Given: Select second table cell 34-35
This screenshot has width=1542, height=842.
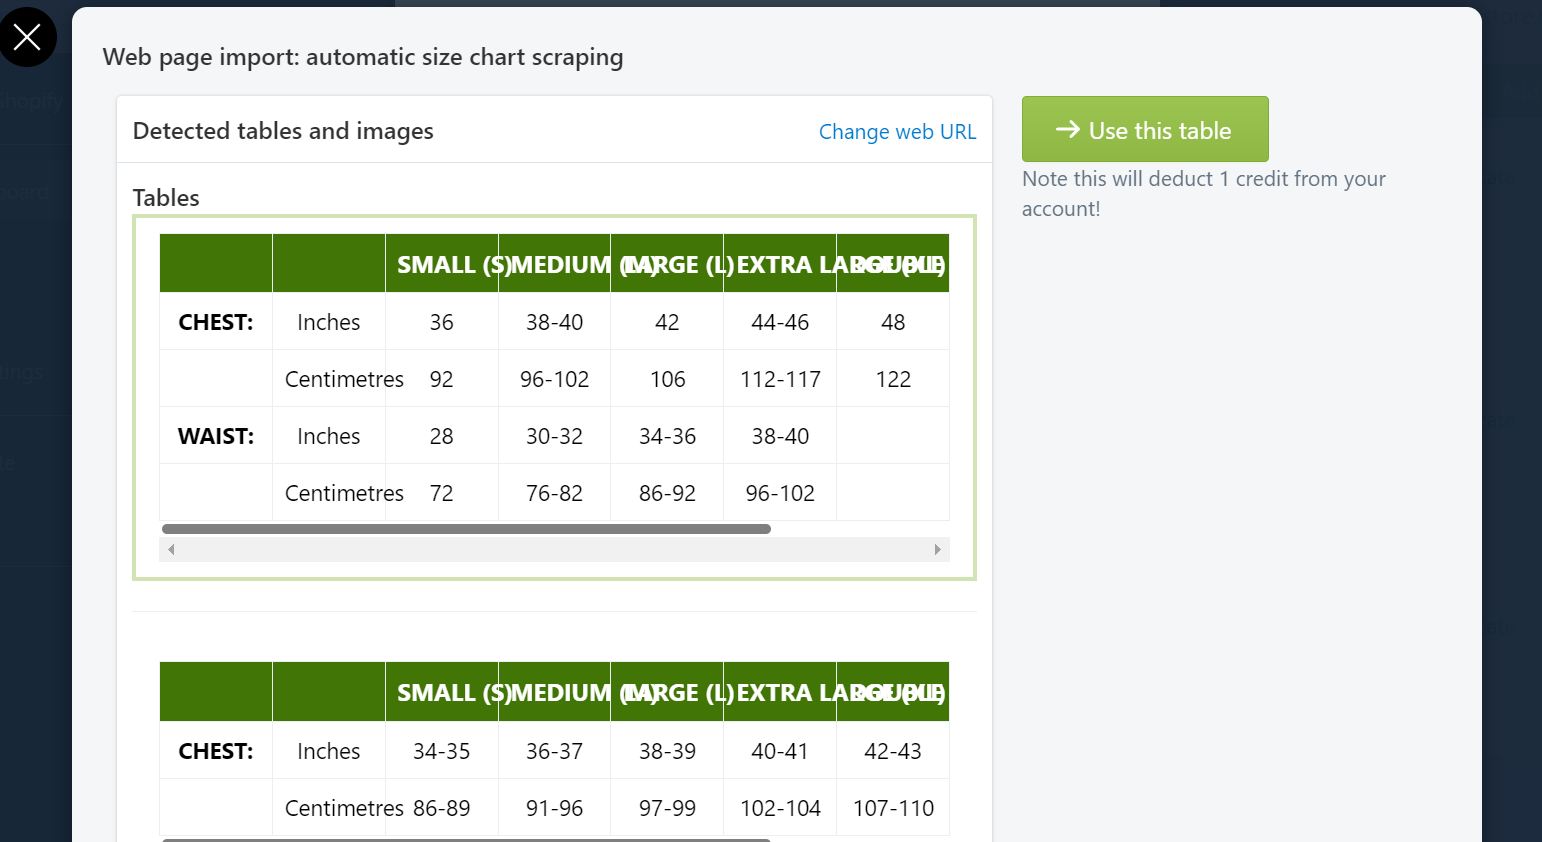Looking at the screenshot, I should [442, 751].
